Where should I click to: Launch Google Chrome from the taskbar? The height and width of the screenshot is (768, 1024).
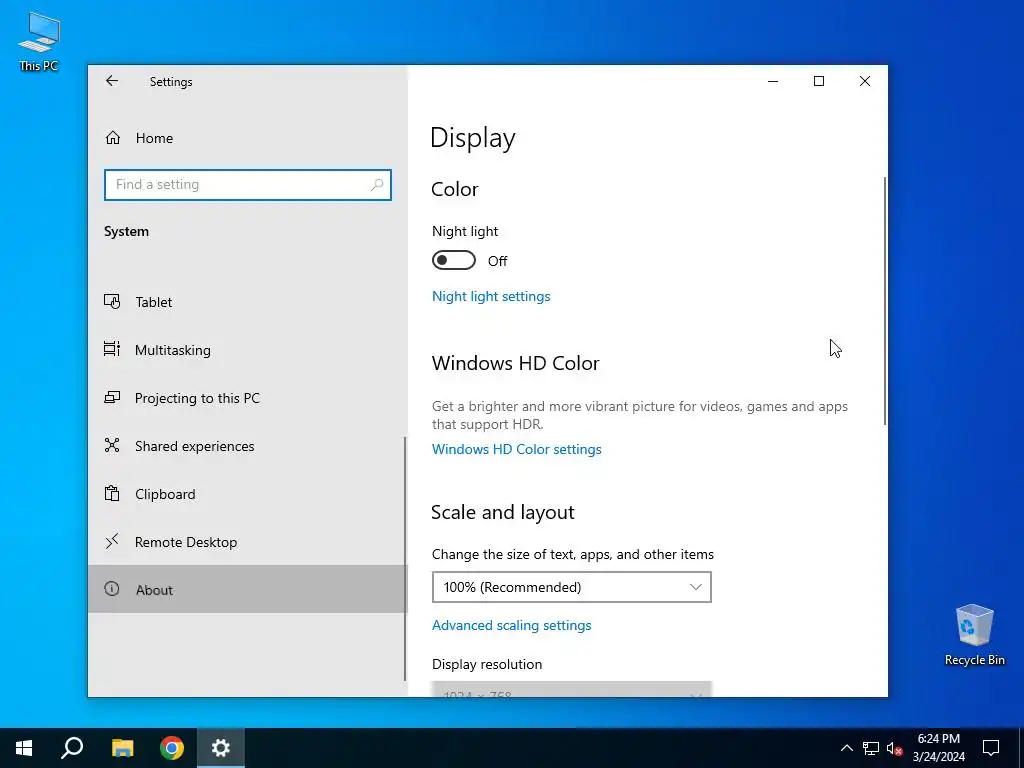click(x=172, y=748)
